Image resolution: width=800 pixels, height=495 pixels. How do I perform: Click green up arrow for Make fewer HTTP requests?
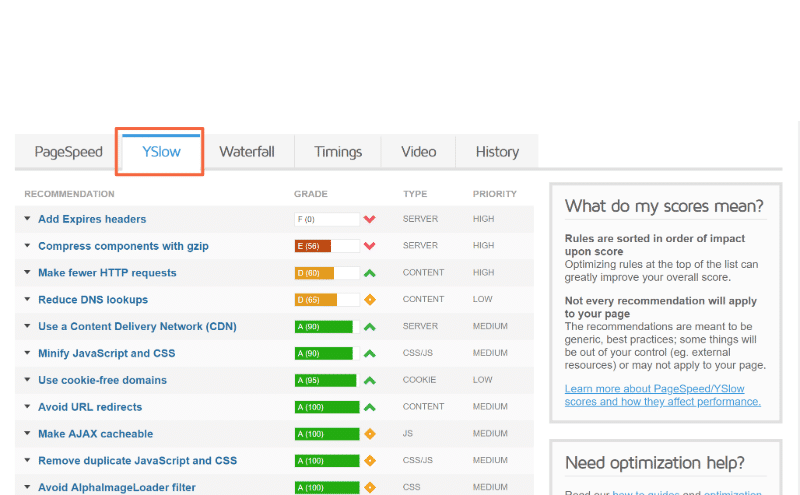tap(369, 273)
